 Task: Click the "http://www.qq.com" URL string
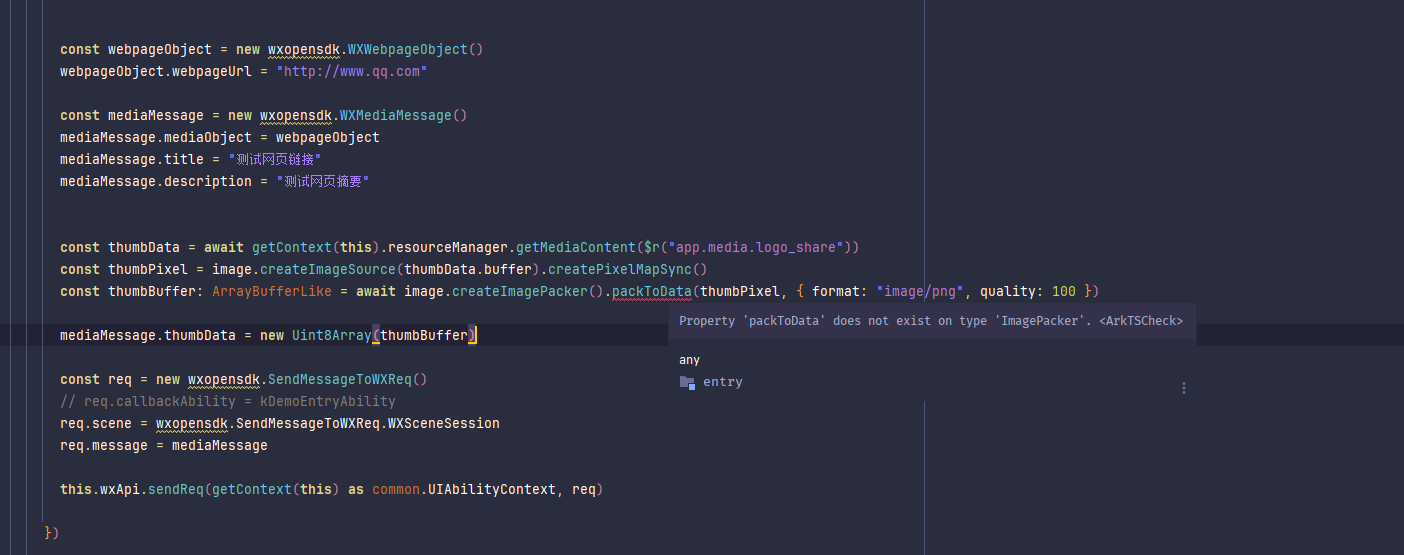point(352,72)
